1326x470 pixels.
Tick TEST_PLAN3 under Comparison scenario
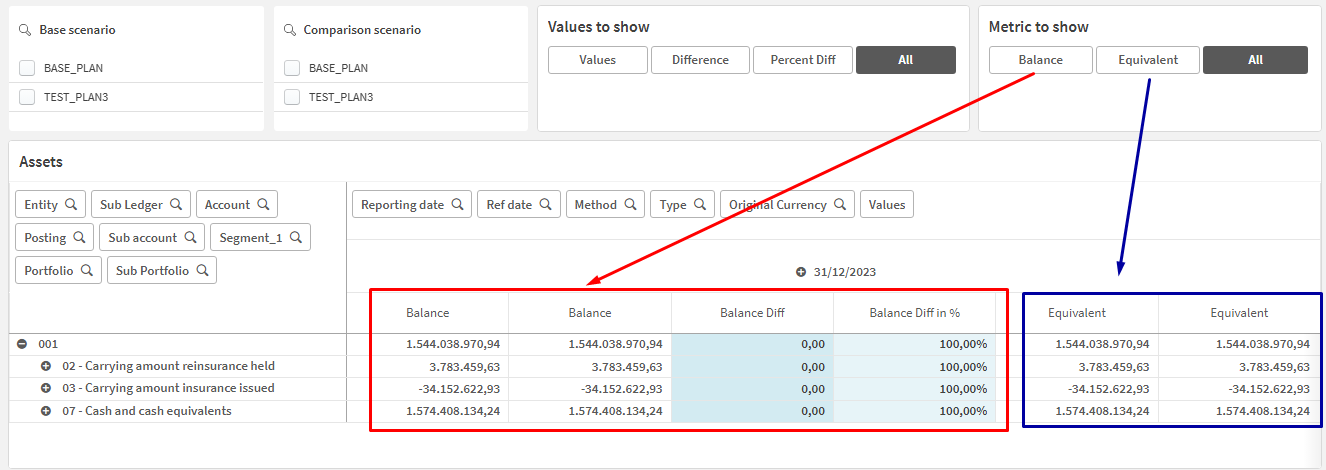point(292,97)
